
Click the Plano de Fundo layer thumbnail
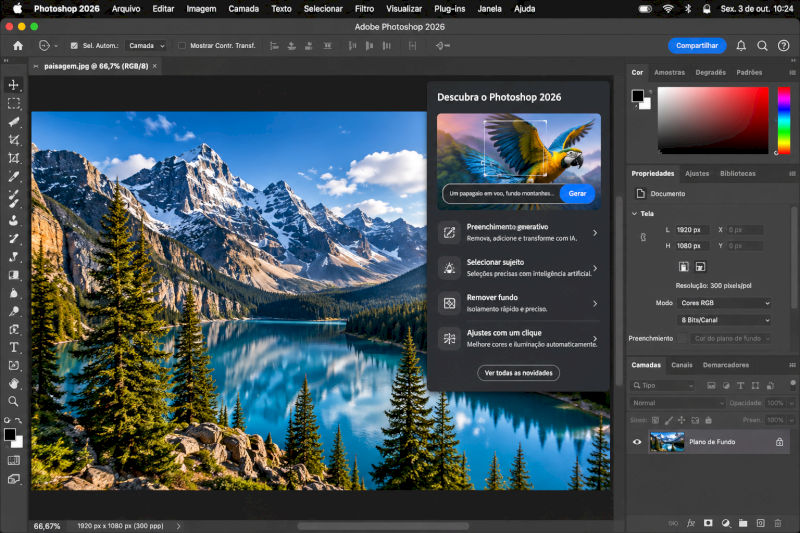coord(667,442)
